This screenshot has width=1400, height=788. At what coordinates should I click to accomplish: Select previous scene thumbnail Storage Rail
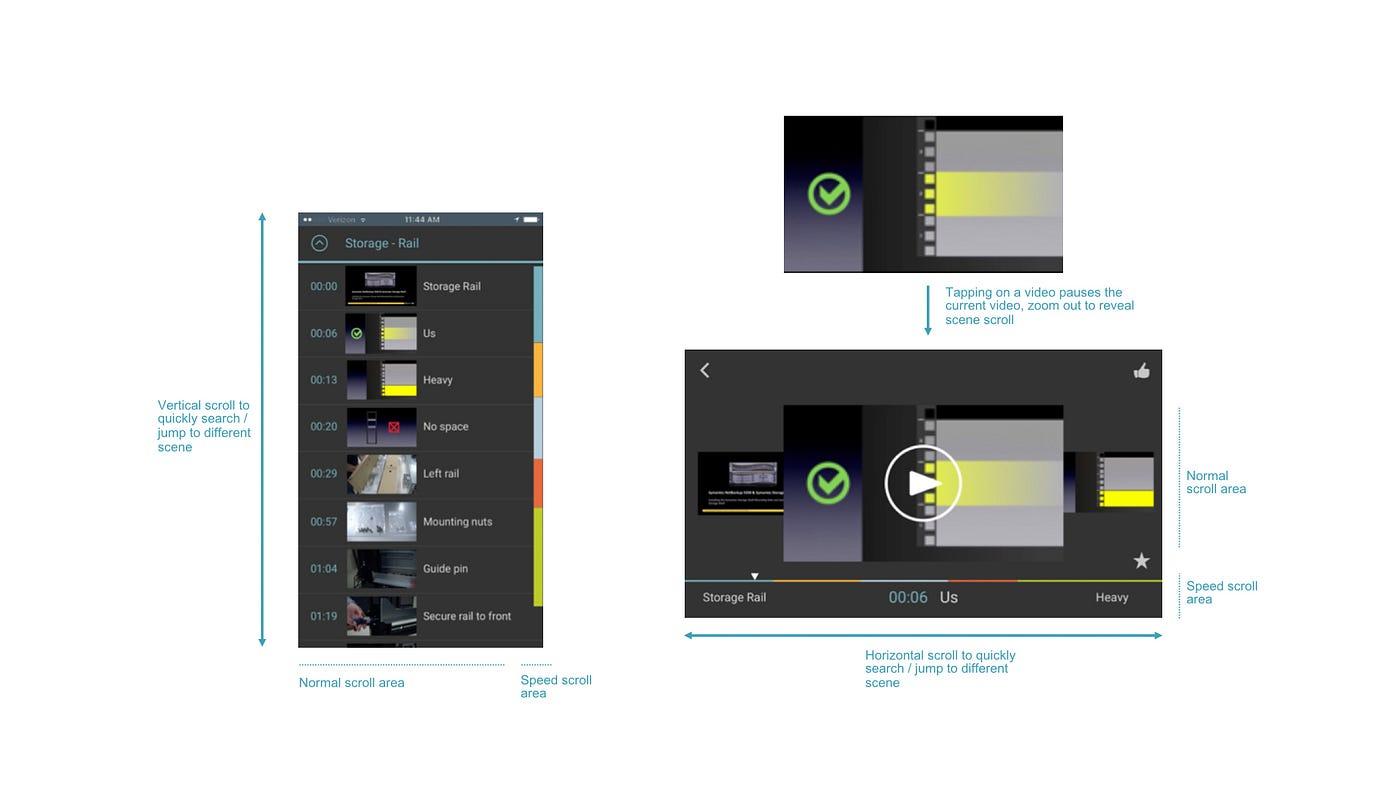740,483
